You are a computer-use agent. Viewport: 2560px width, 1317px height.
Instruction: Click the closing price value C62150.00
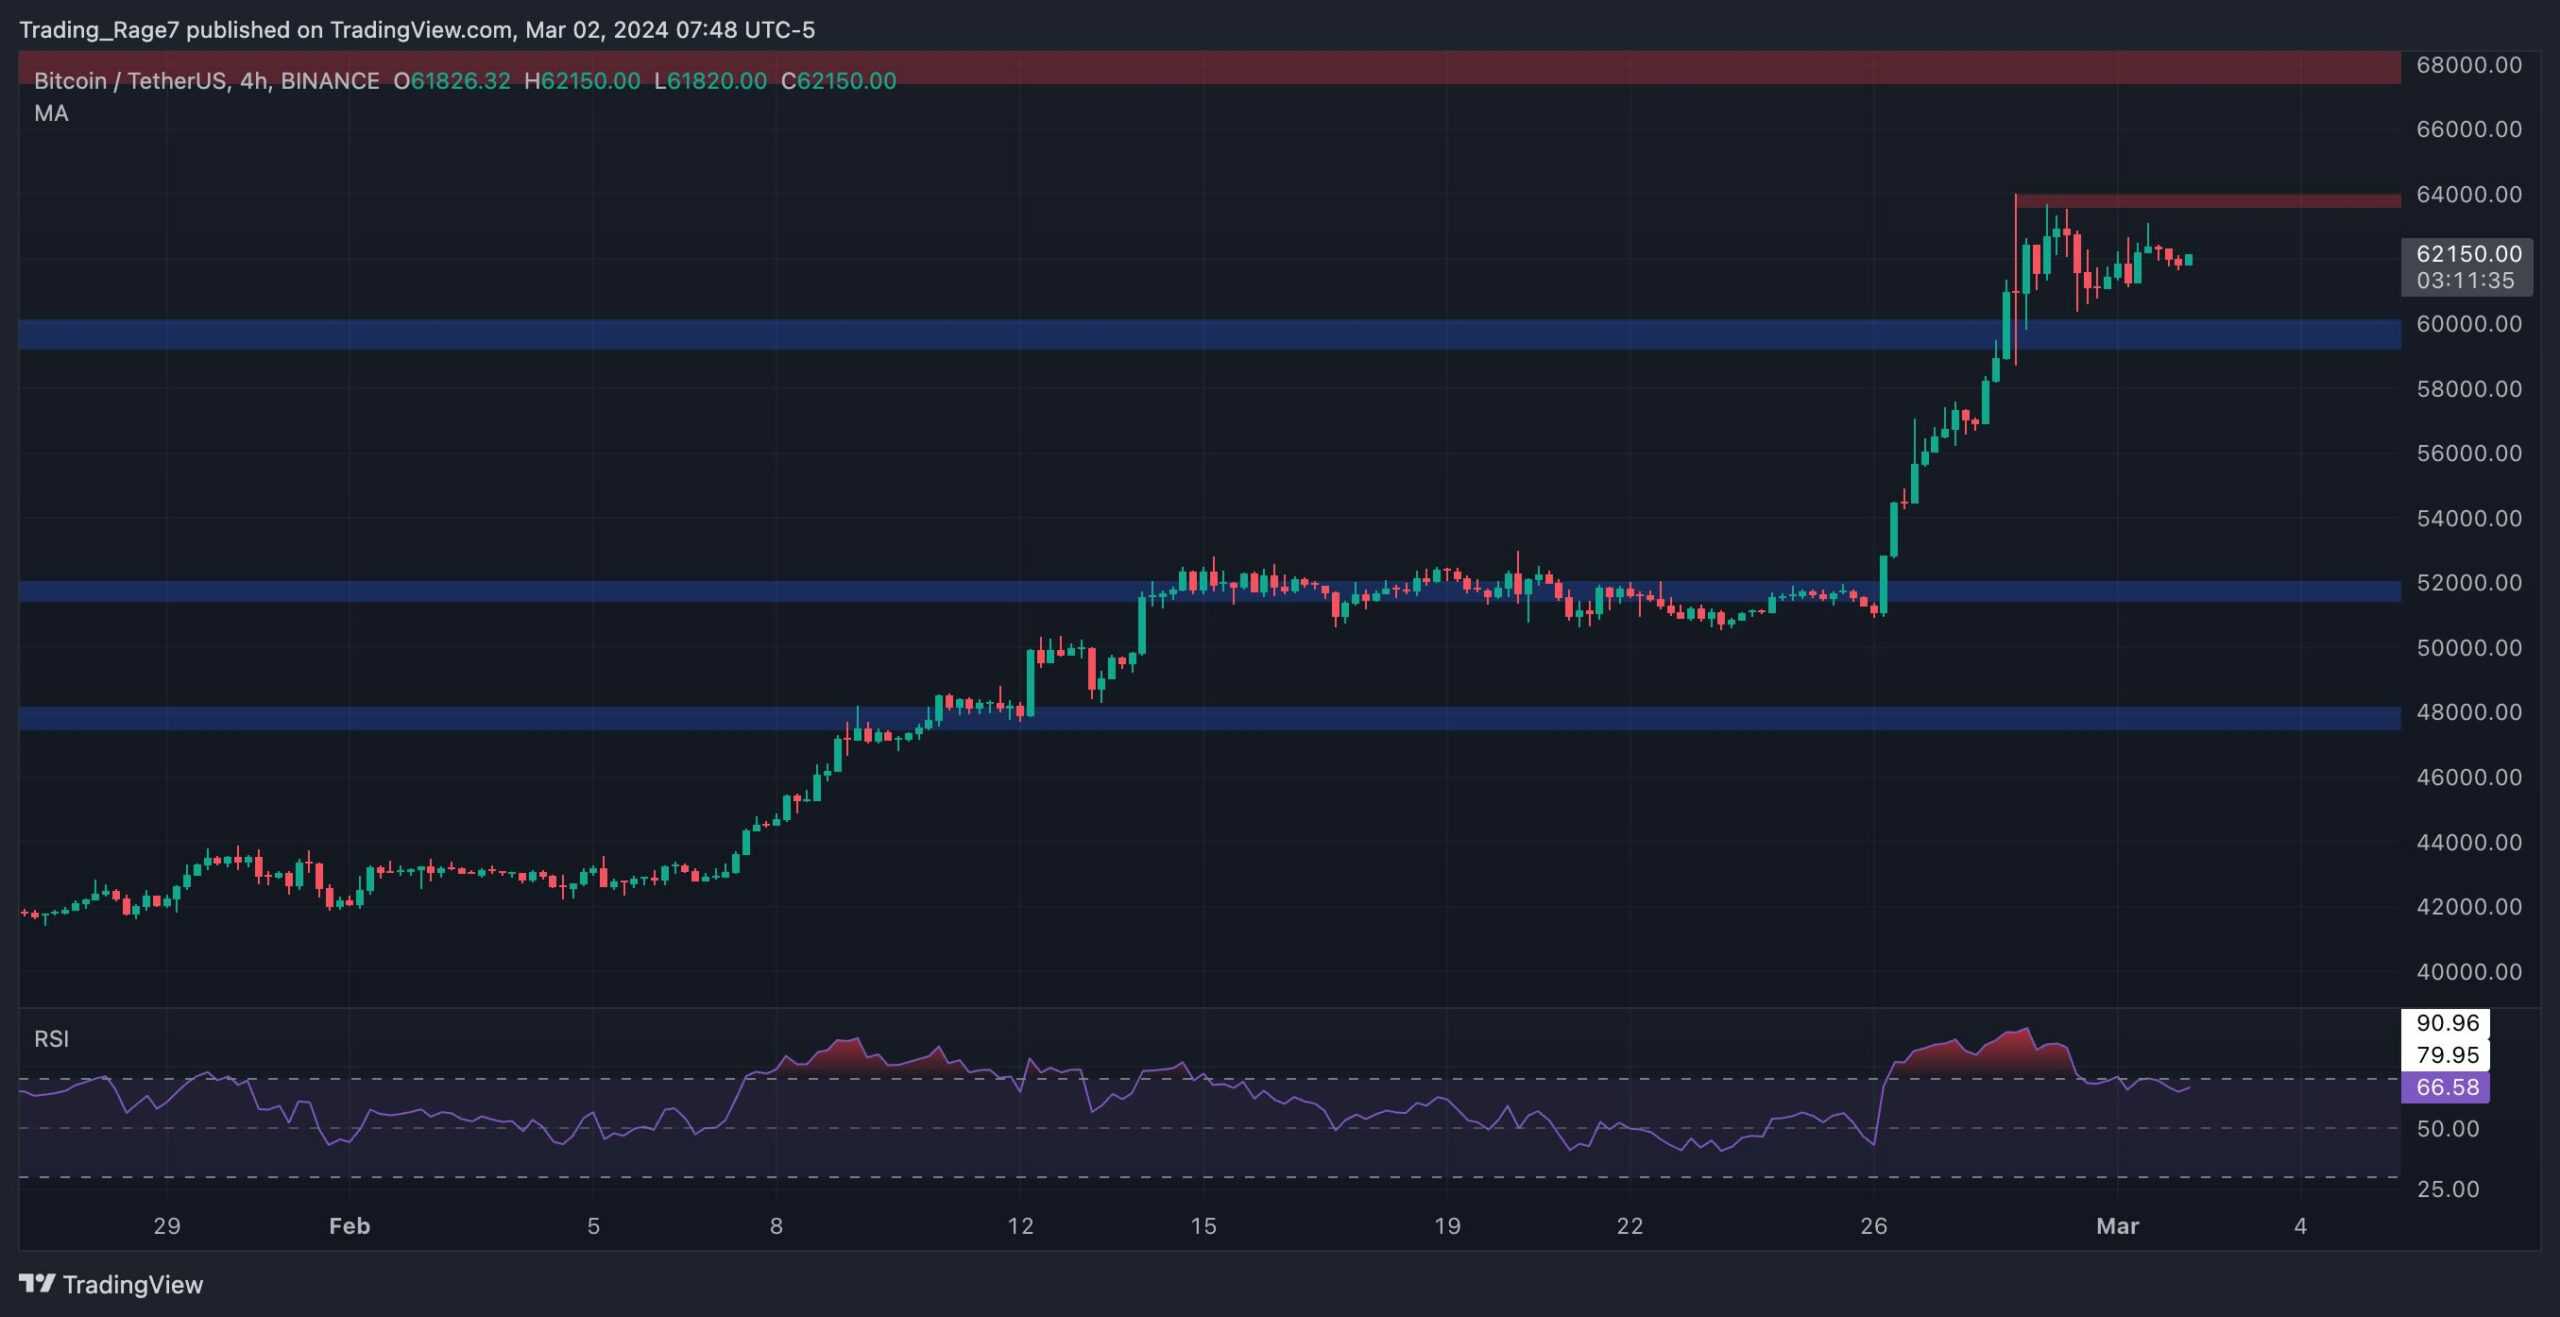[x=838, y=81]
